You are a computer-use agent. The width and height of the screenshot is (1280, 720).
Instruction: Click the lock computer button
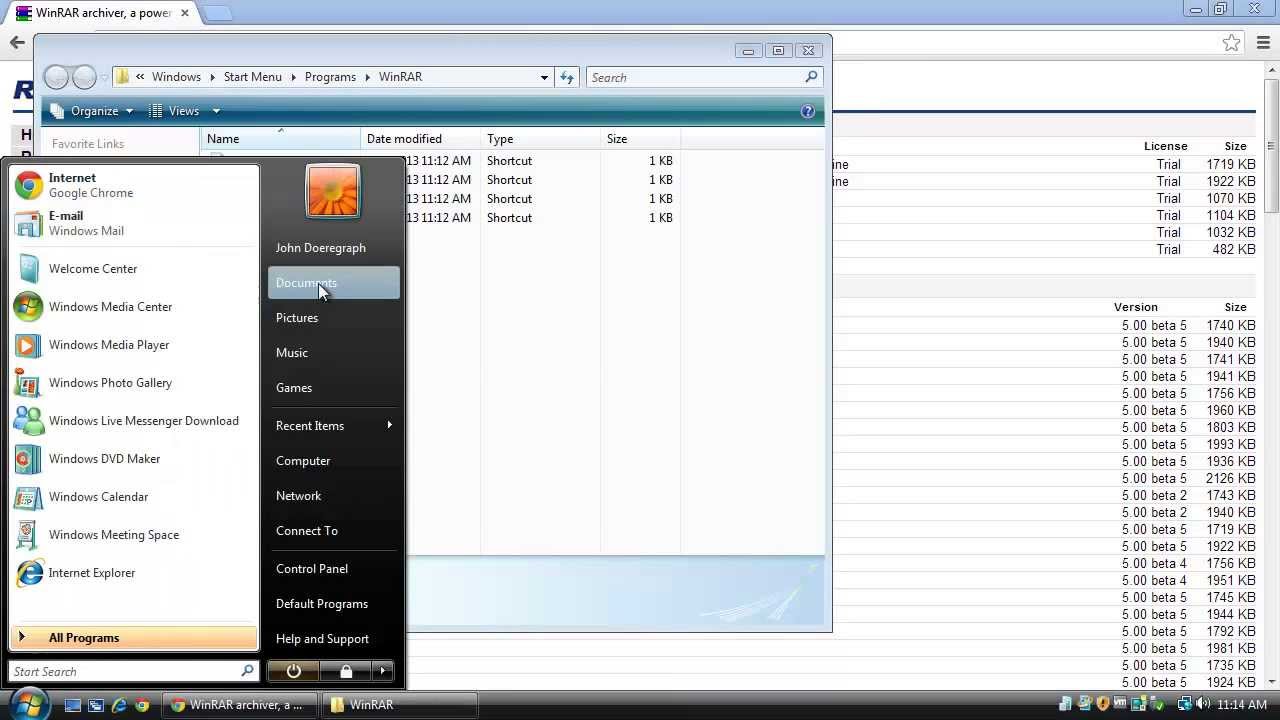click(x=345, y=671)
